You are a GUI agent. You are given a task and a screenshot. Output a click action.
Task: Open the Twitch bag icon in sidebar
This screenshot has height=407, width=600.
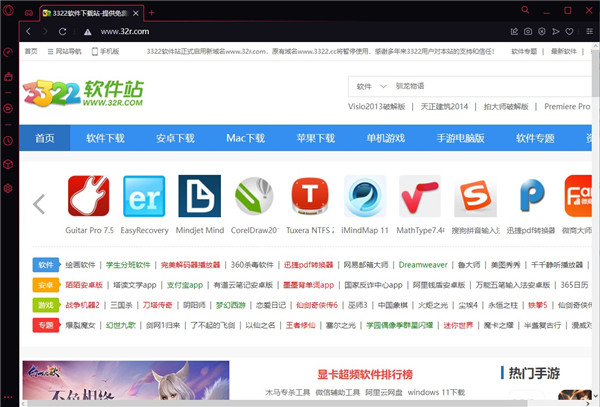click(x=8, y=77)
